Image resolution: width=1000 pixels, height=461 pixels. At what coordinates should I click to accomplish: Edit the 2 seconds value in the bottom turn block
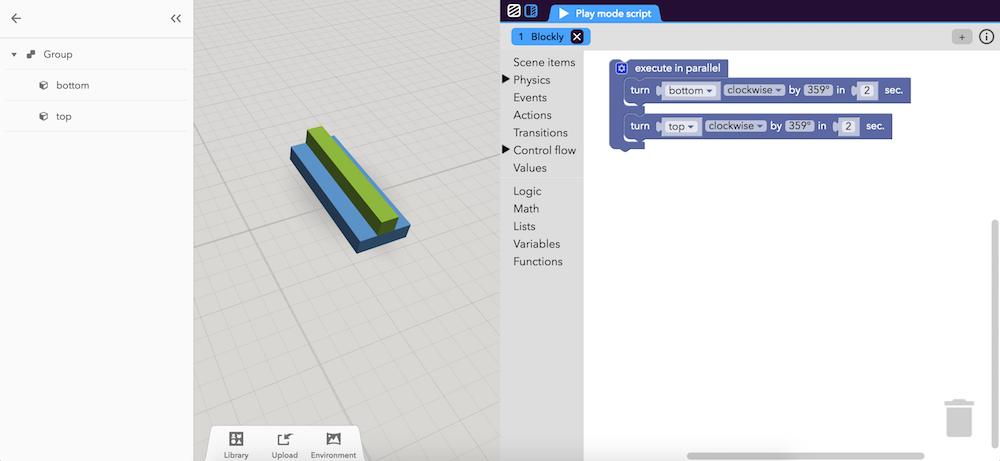coord(867,91)
